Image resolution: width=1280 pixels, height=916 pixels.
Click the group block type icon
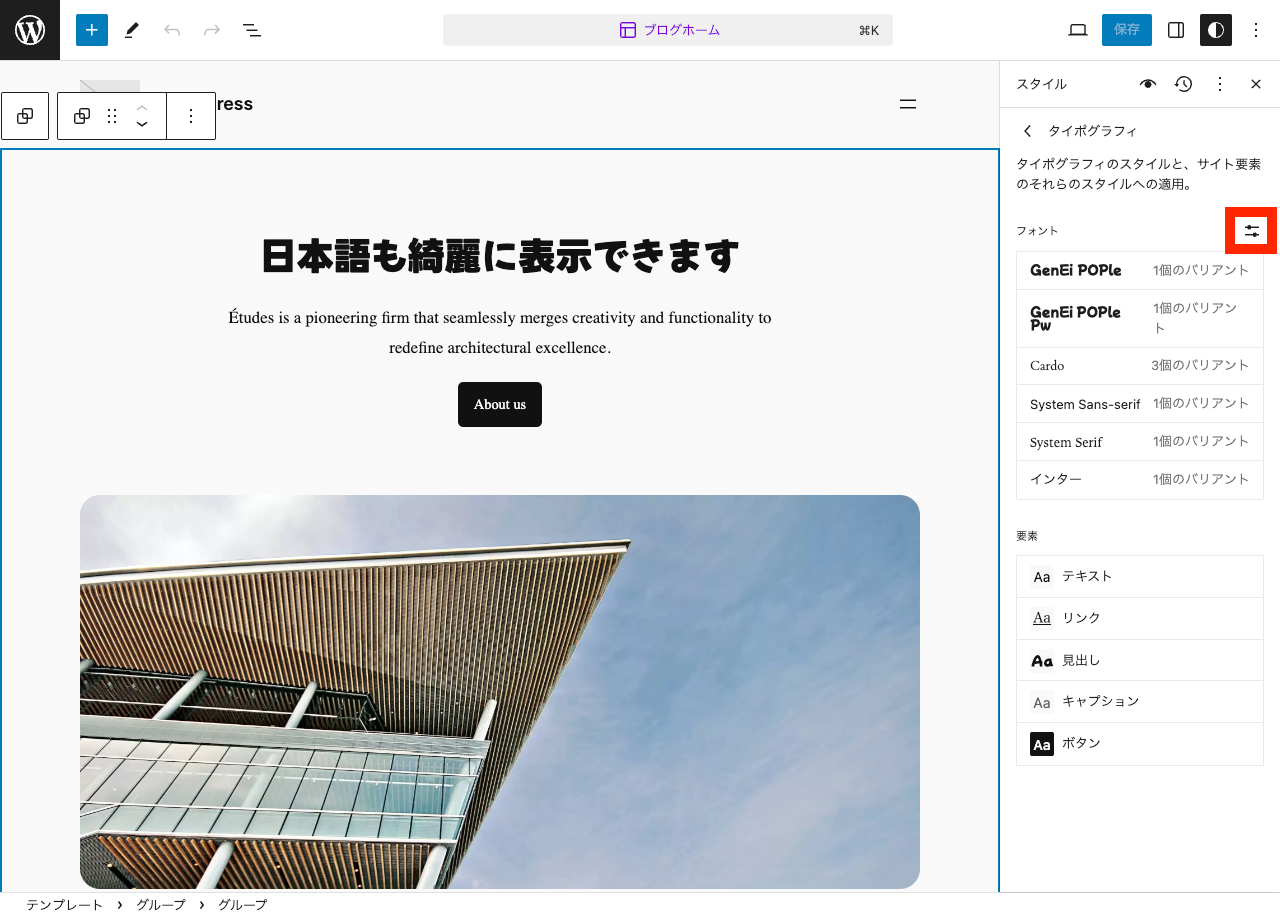[x=82, y=116]
